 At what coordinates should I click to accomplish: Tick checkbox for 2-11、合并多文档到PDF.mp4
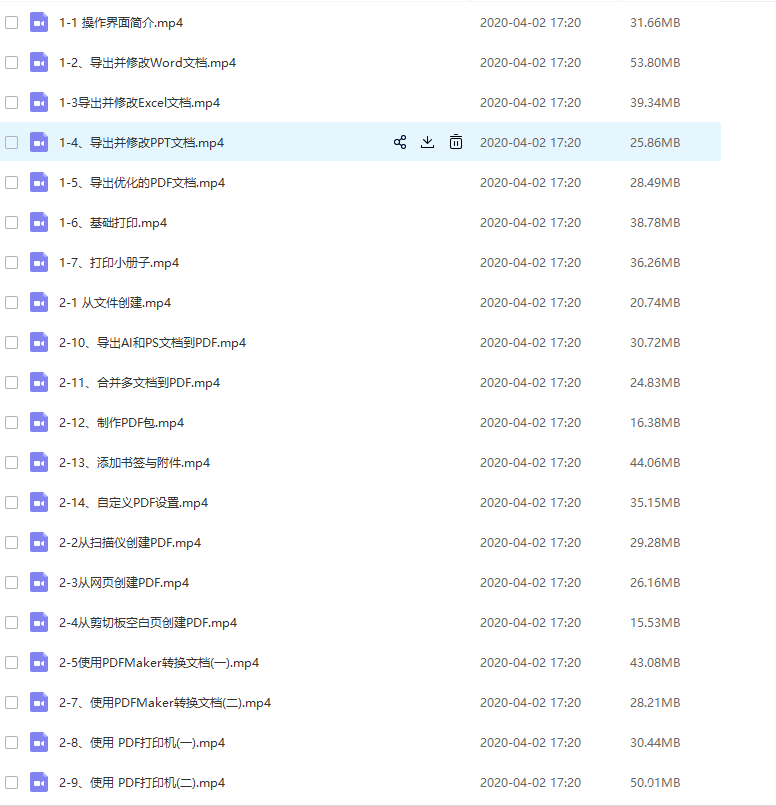[12, 382]
